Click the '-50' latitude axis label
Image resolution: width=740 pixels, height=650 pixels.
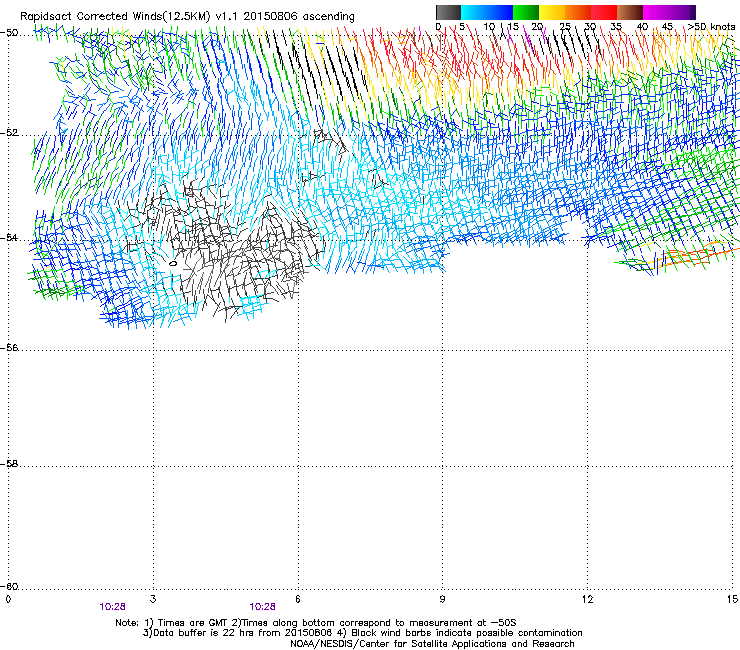(9, 33)
